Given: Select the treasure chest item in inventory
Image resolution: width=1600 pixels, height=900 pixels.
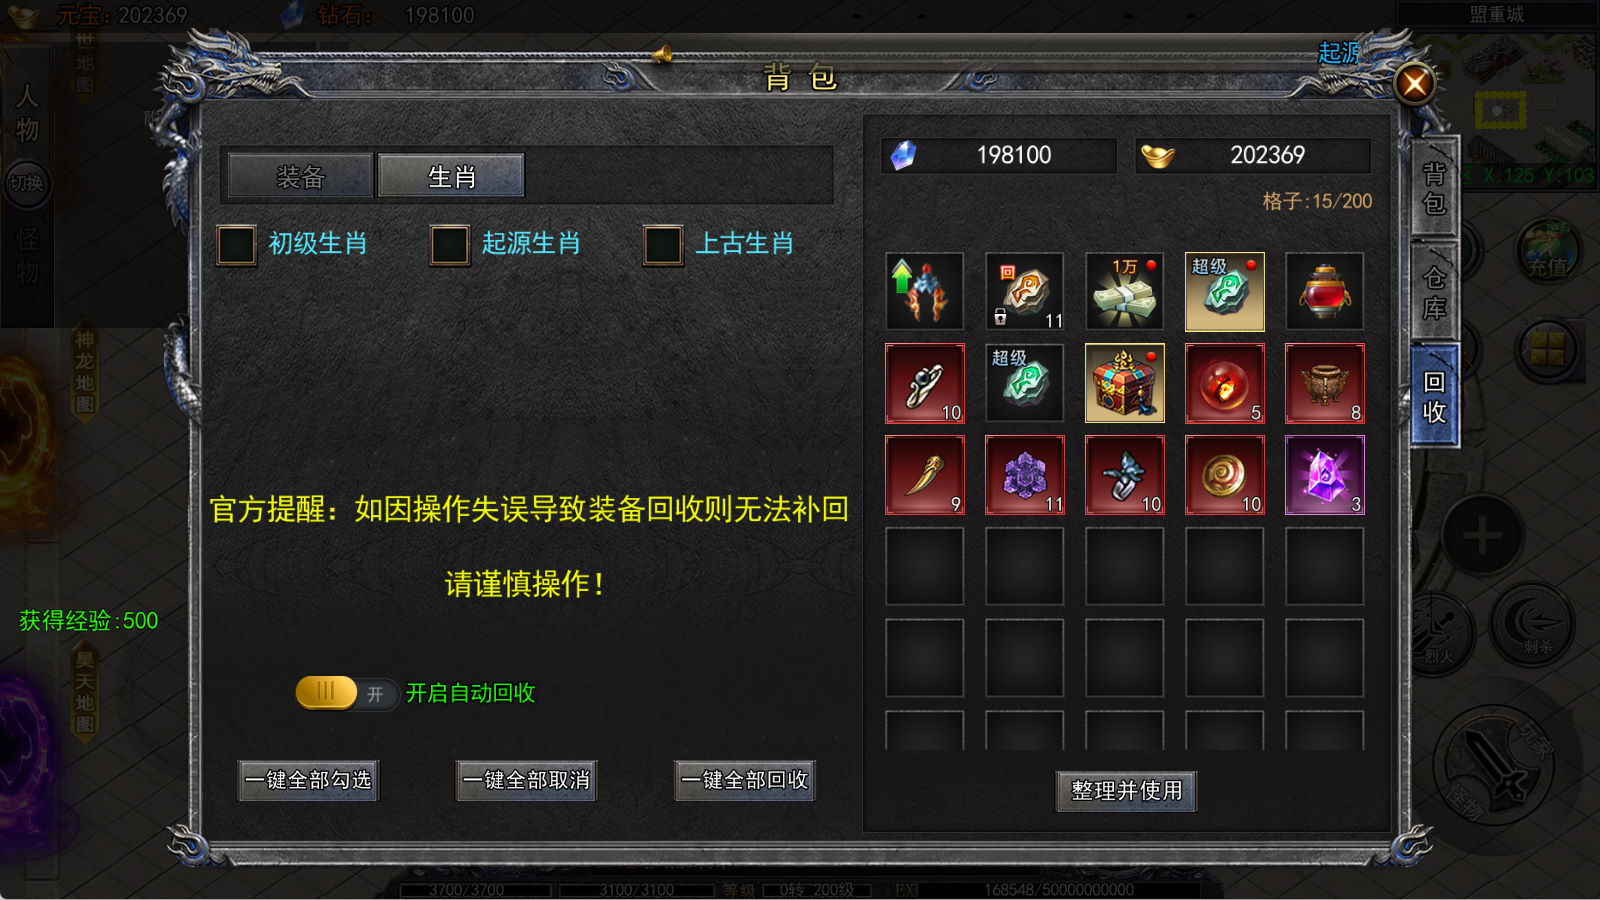Looking at the screenshot, I should [1125, 383].
